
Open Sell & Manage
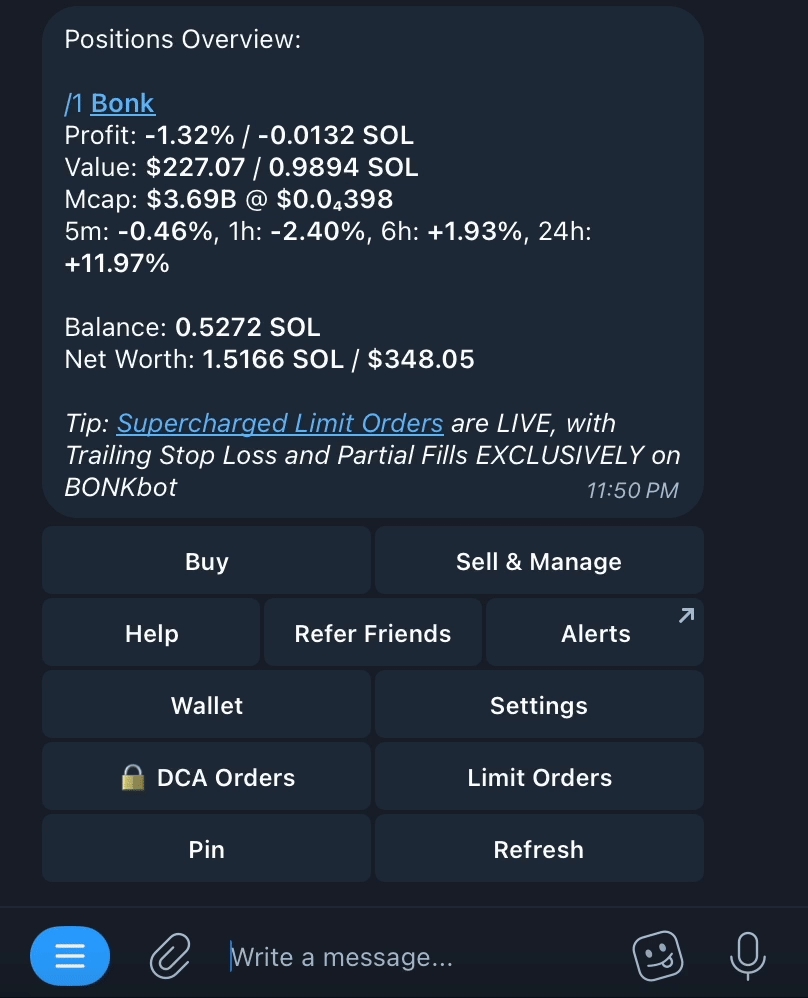pos(539,562)
